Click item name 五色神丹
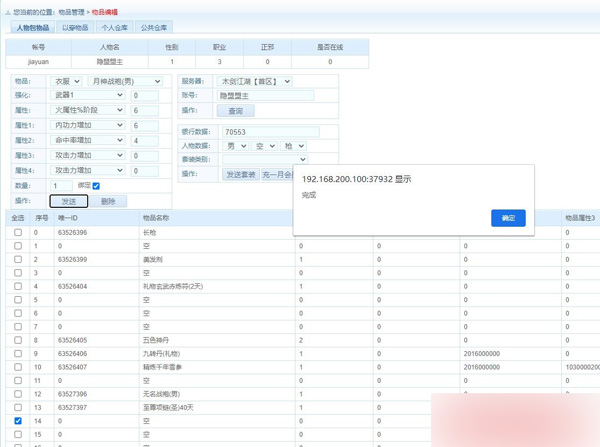600x447 pixels. click(156, 340)
